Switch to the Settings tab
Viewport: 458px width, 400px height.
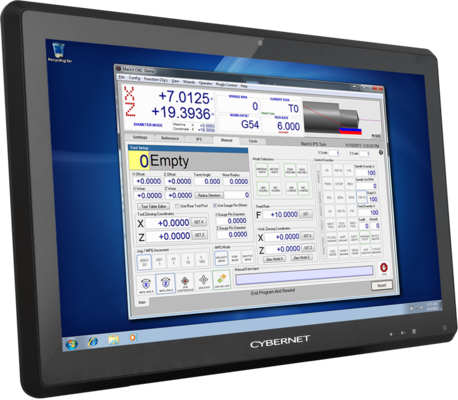click(x=140, y=137)
